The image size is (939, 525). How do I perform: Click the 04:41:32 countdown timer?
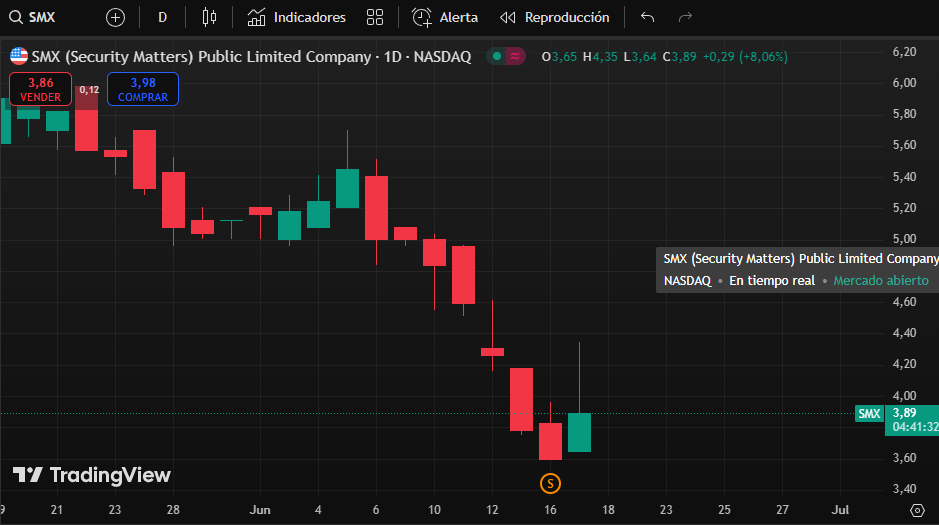coord(915,427)
